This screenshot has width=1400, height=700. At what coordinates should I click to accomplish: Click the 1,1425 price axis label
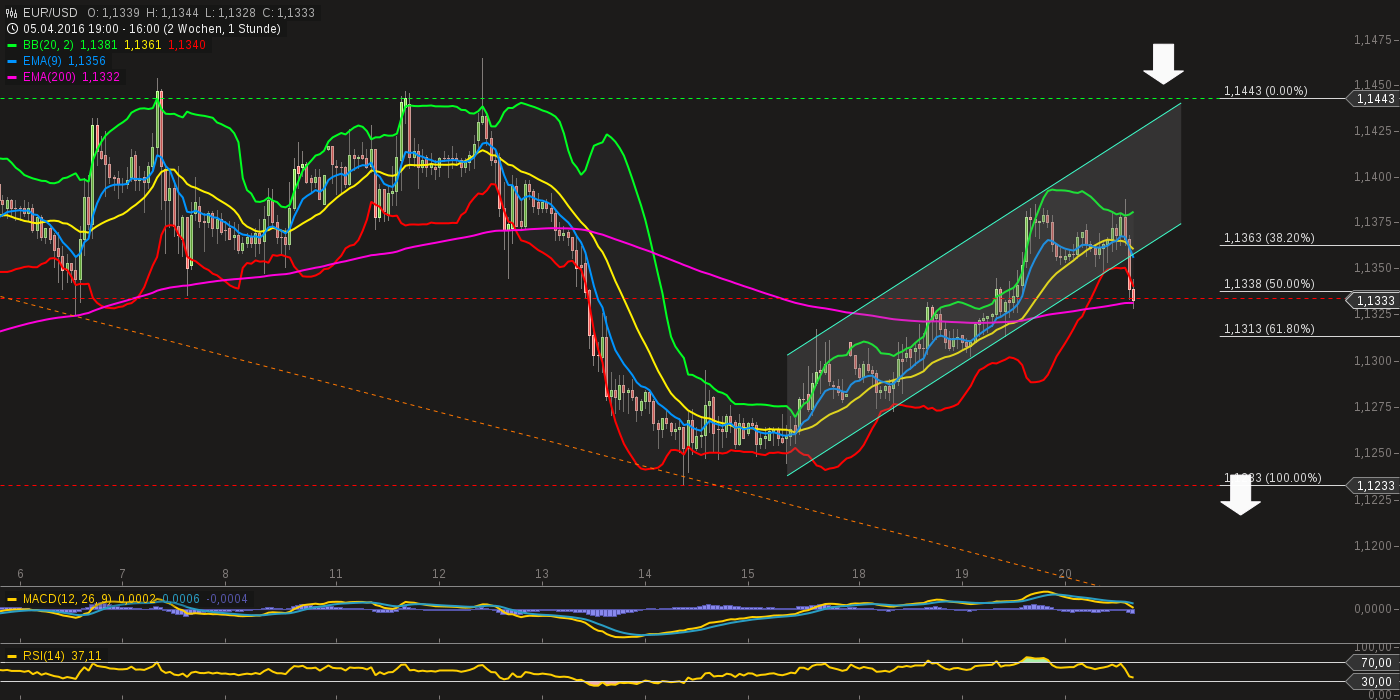[x=1372, y=131]
